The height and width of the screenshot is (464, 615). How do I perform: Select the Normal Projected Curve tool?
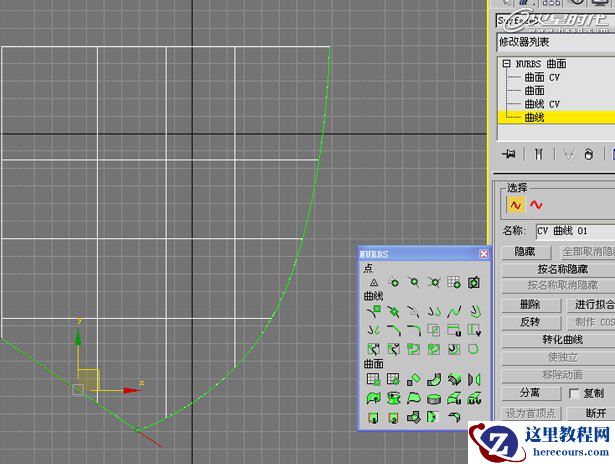coord(374,349)
